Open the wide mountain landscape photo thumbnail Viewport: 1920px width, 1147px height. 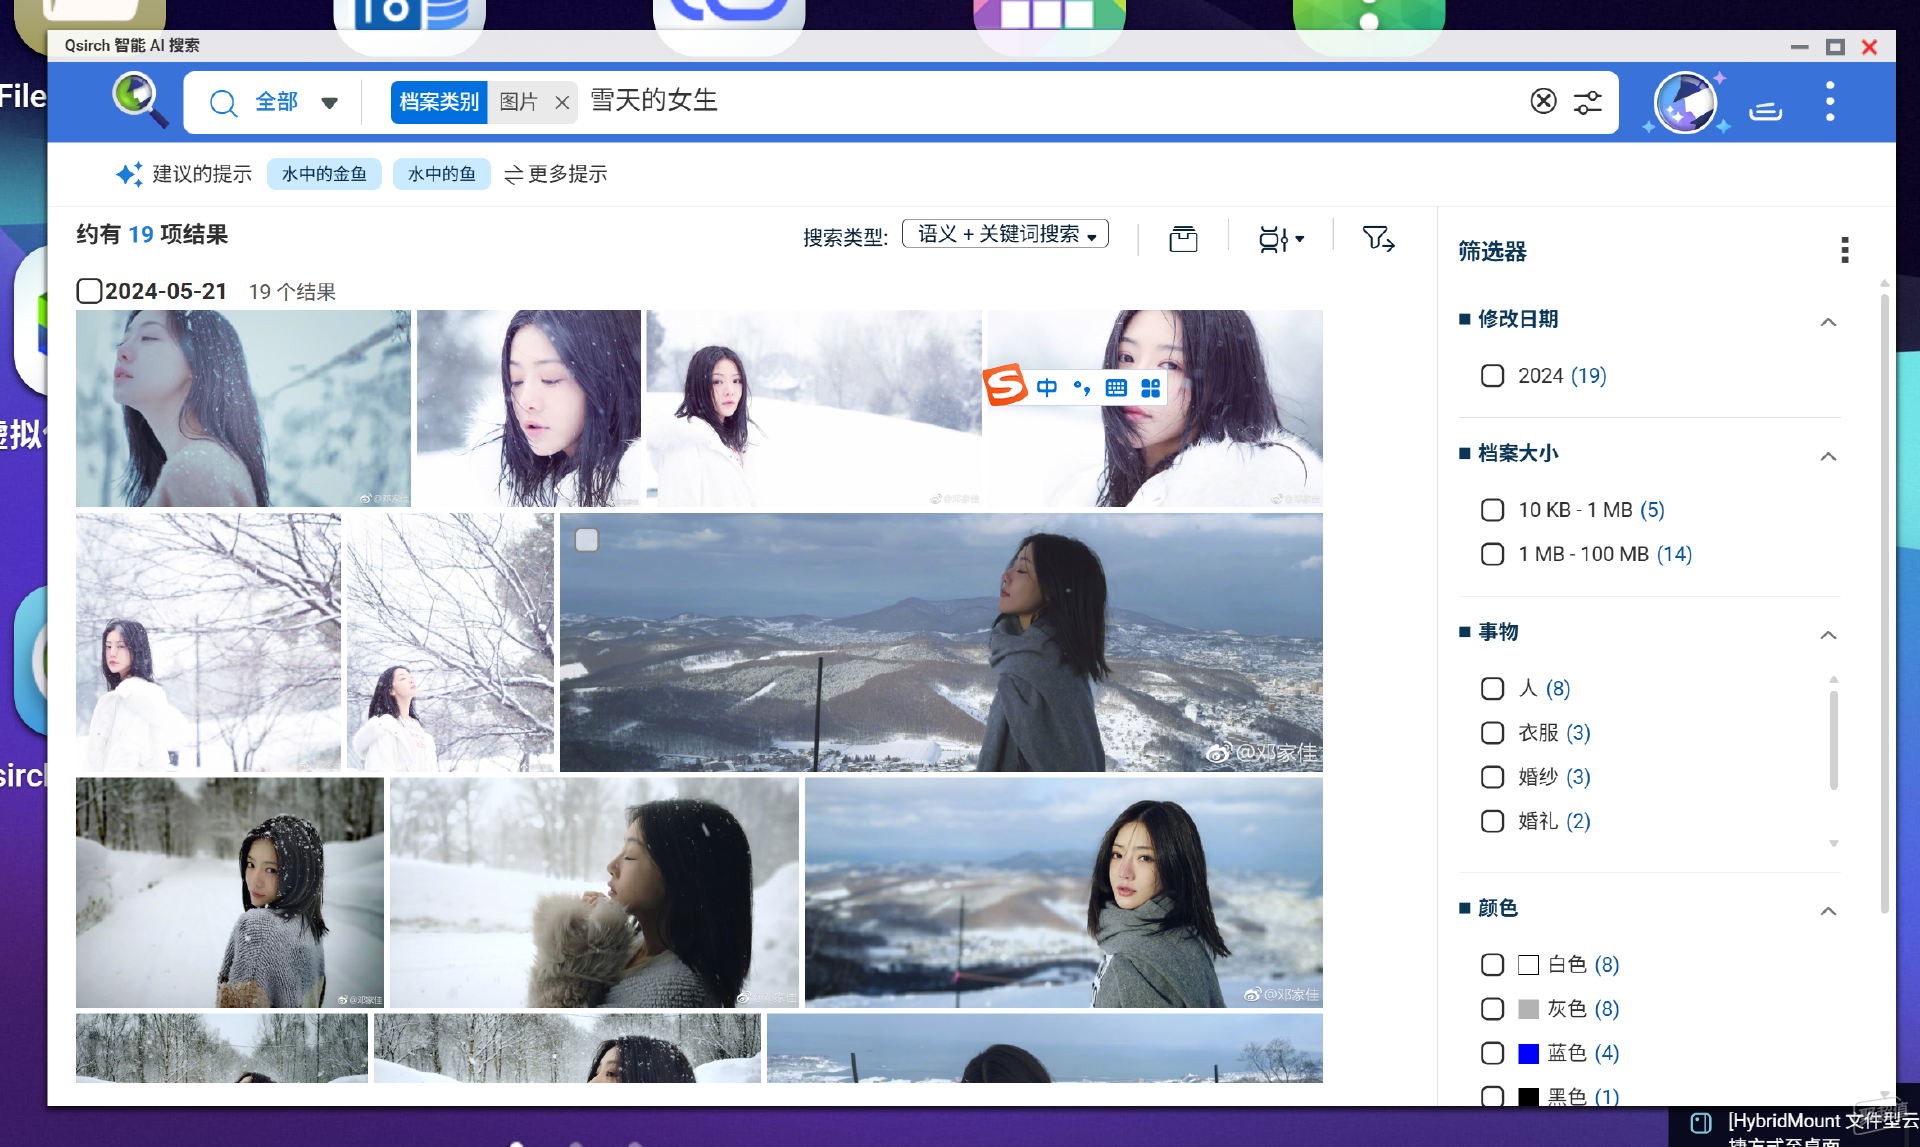click(940, 642)
